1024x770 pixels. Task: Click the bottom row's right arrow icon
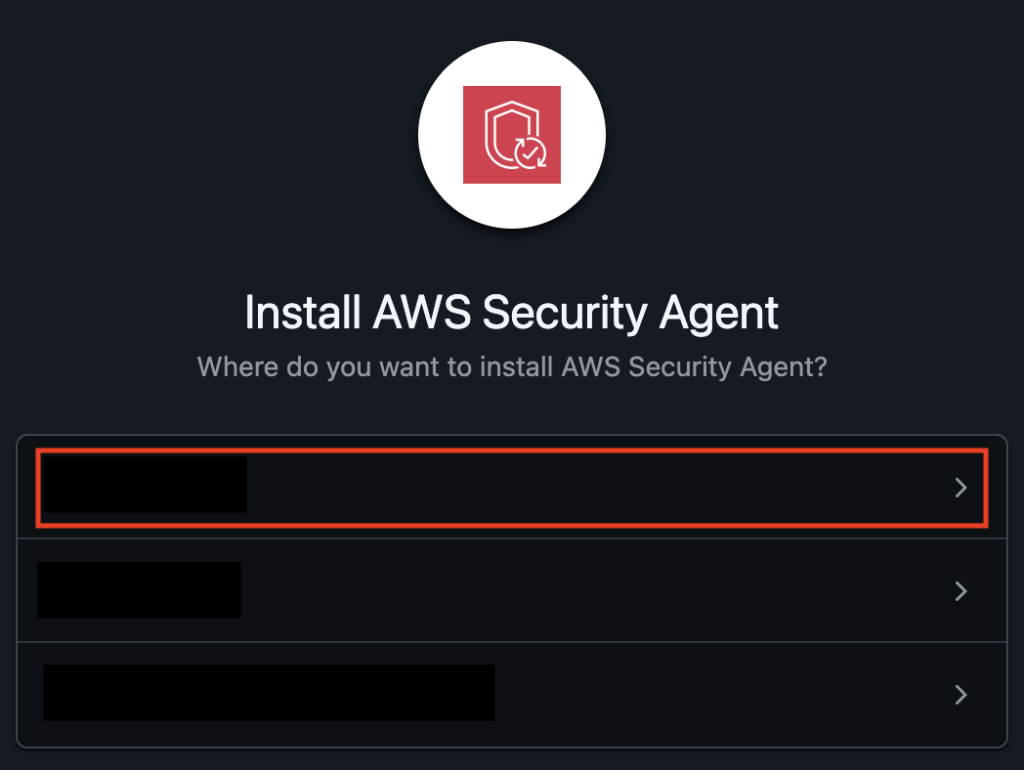(x=961, y=695)
